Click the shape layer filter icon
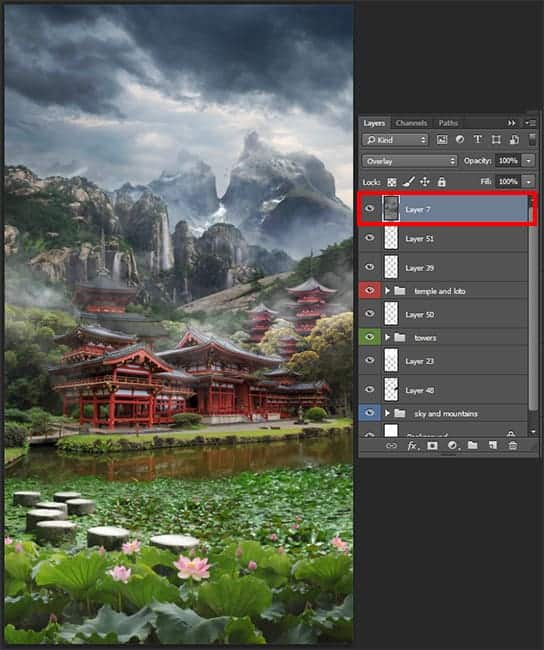The height and width of the screenshot is (650, 544). click(x=496, y=140)
